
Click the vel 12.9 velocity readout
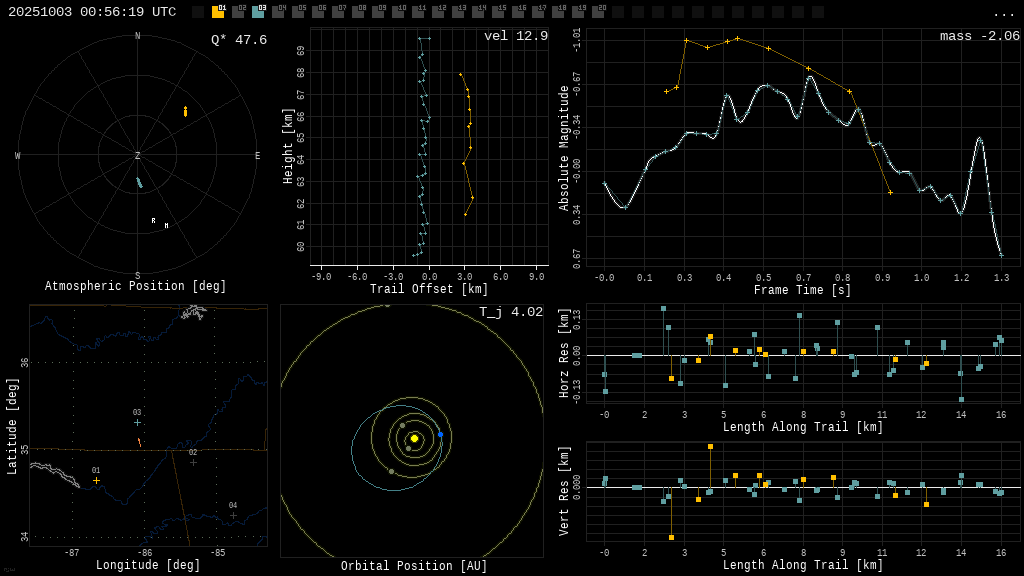coord(515,36)
